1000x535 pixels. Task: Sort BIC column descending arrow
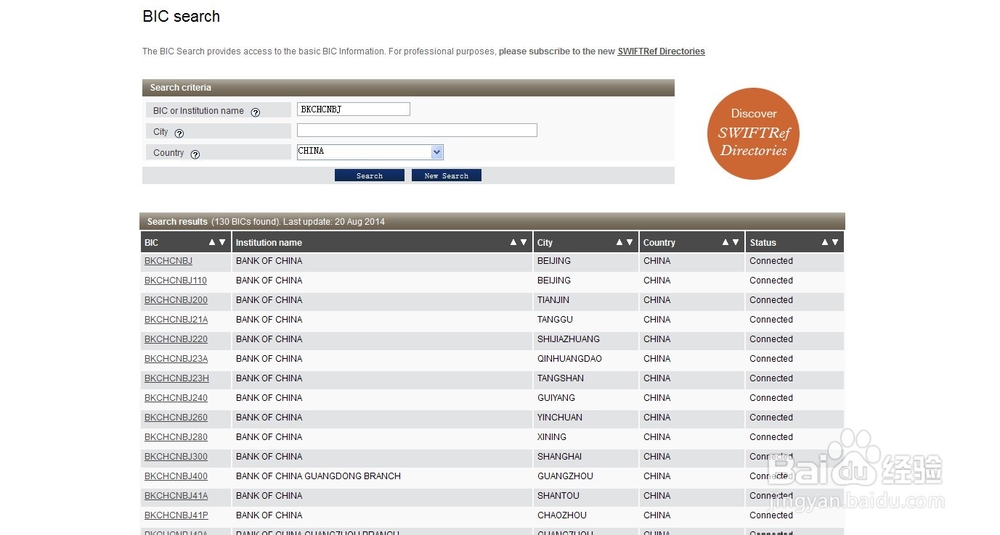tap(222, 242)
